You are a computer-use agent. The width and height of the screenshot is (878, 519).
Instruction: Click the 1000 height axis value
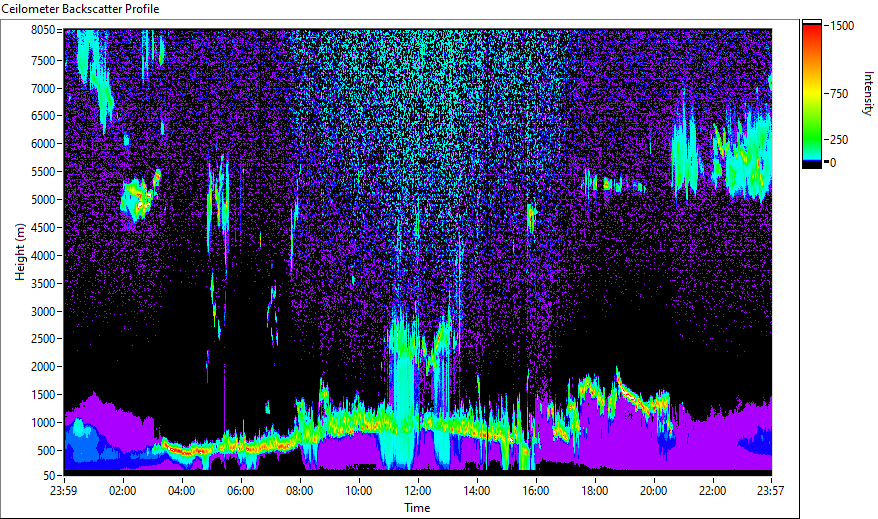(x=43, y=423)
